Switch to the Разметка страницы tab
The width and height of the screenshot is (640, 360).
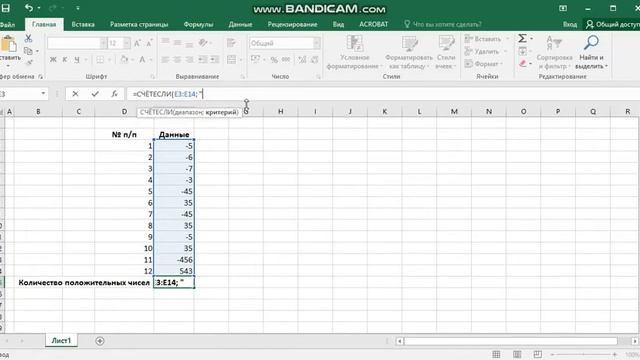click(139, 24)
